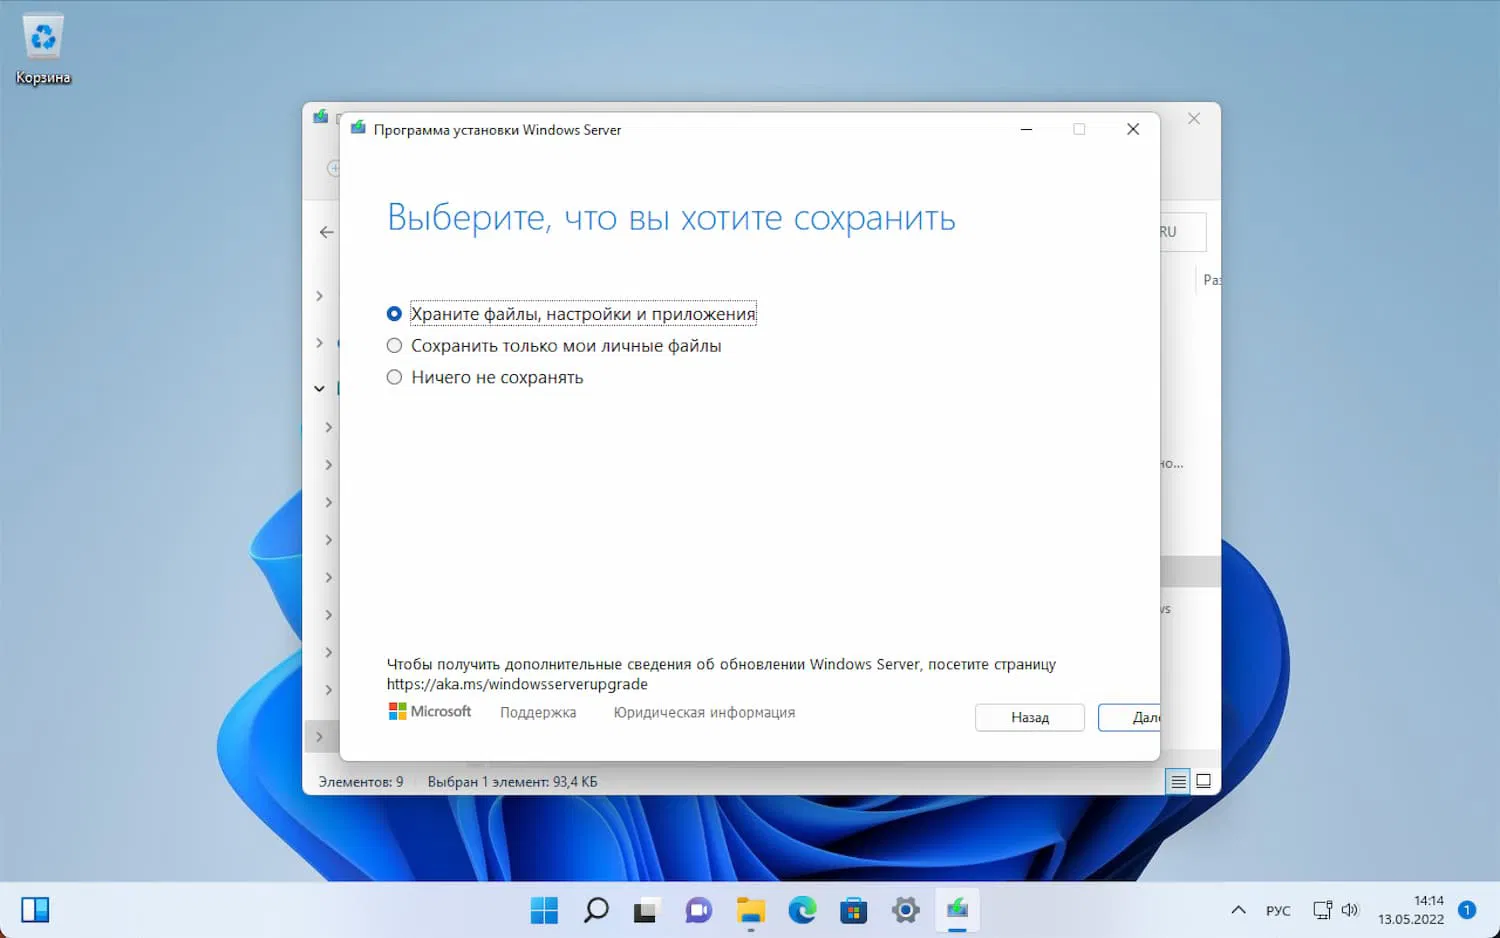
Task: Collapse the expanded node in Explorer tree
Action: point(319,389)
